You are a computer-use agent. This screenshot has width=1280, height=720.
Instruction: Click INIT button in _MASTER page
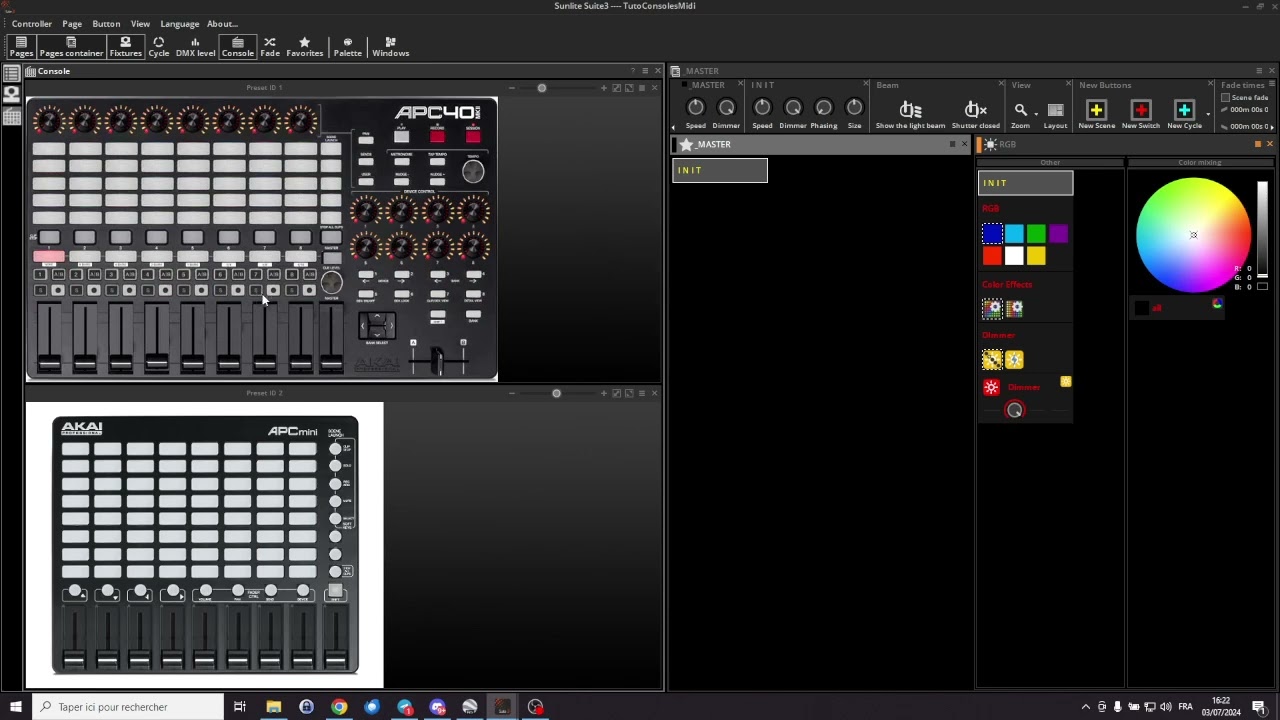coord(720,171)
